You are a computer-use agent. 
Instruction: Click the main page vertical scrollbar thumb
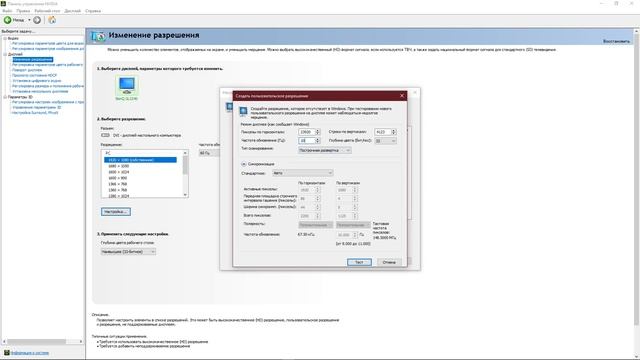coord(636,180)
